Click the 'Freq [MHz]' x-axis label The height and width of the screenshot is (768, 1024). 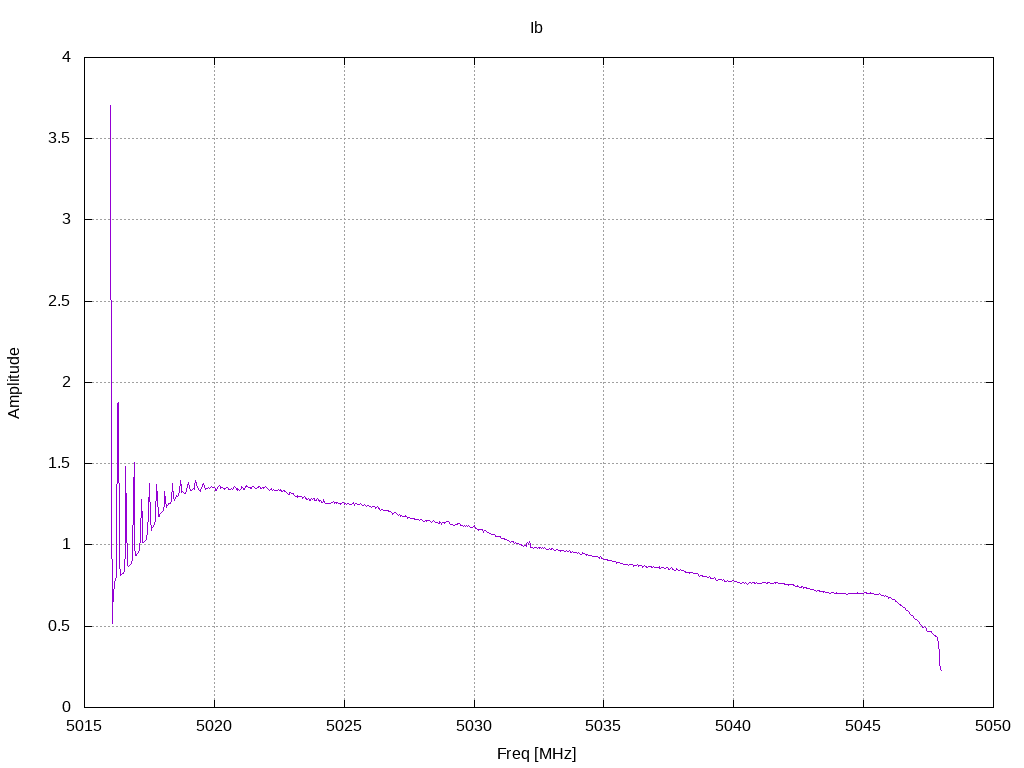tap(536, 754)
